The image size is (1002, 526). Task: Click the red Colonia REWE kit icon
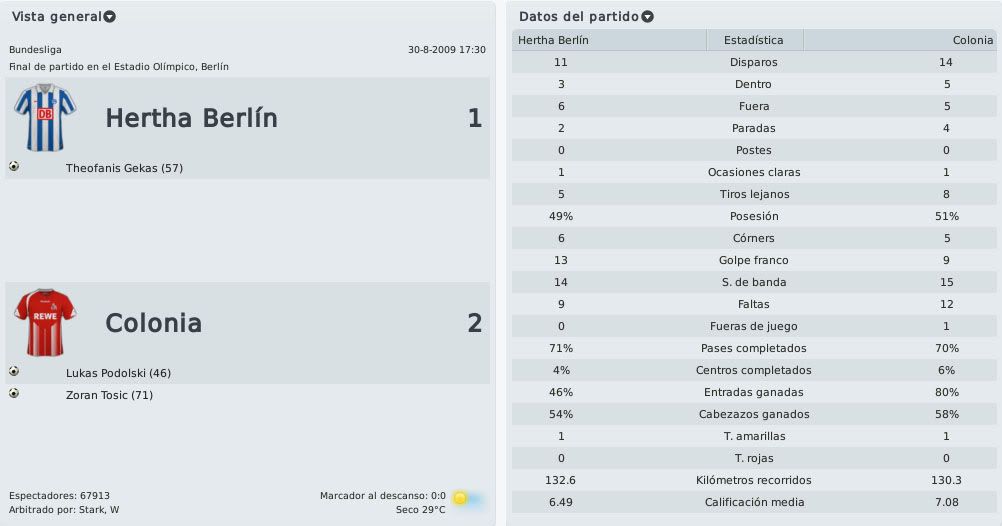[45, 323]
